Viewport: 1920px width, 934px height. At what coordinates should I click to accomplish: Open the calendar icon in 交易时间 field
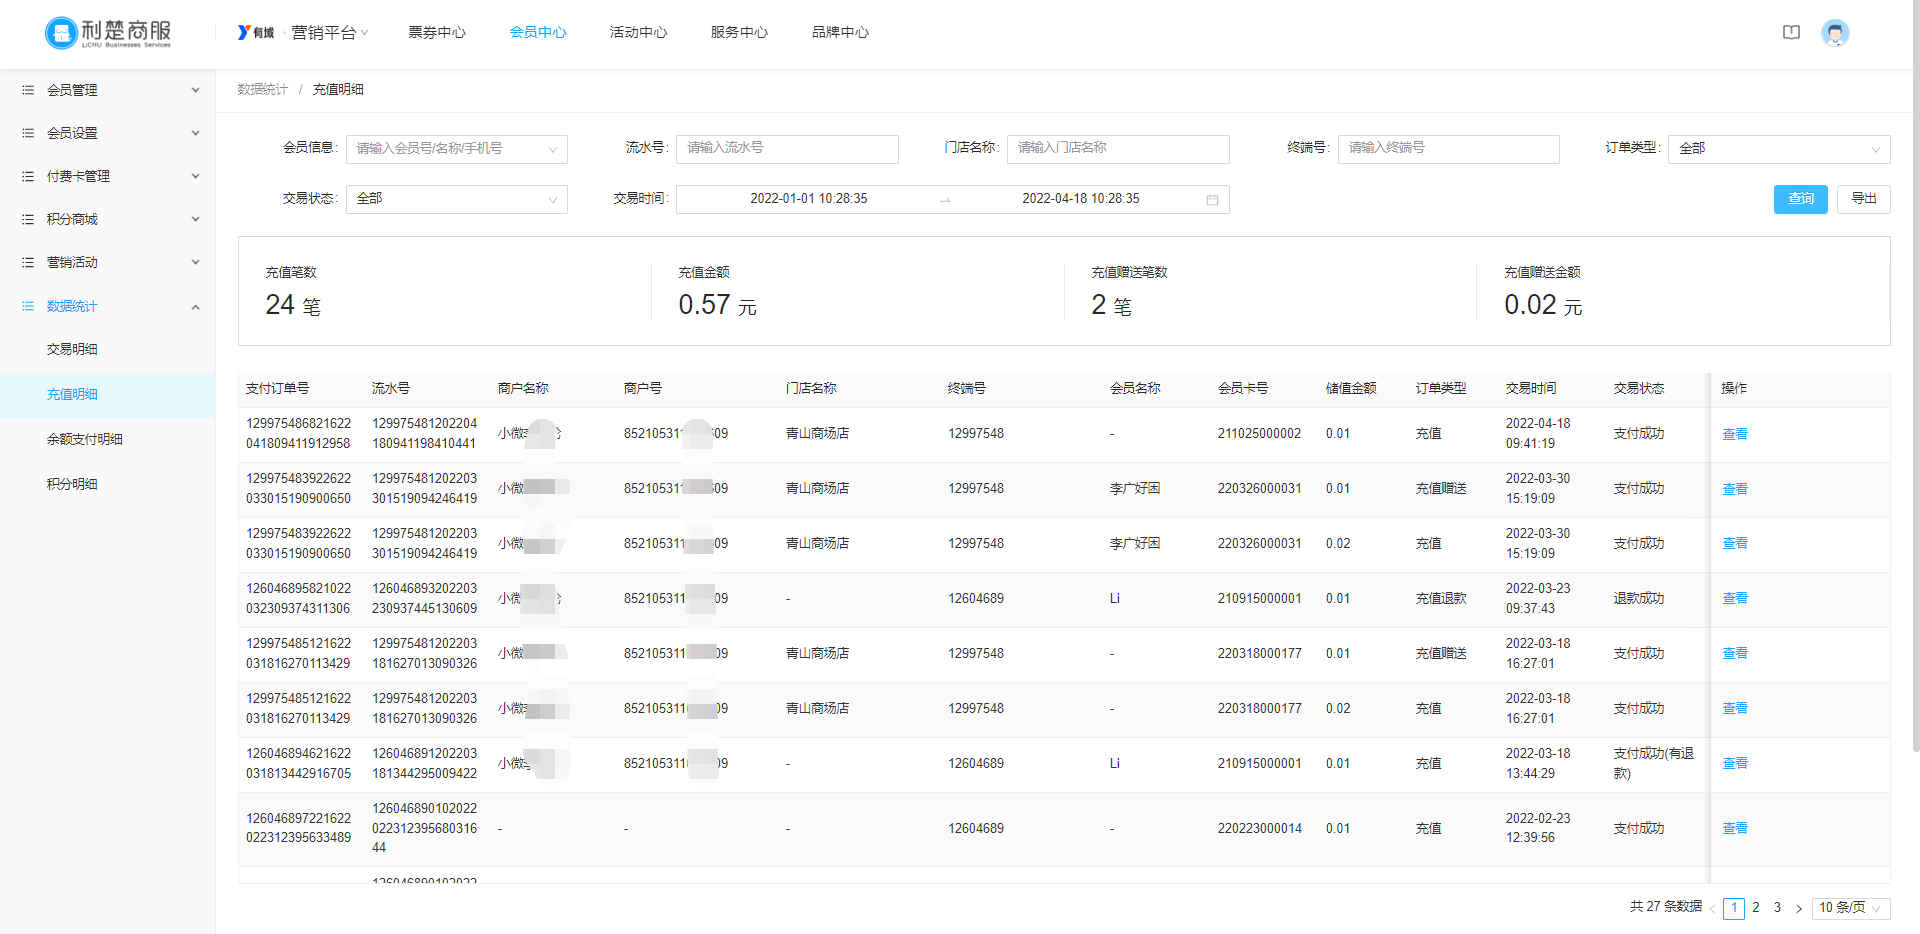[1212, 199]
